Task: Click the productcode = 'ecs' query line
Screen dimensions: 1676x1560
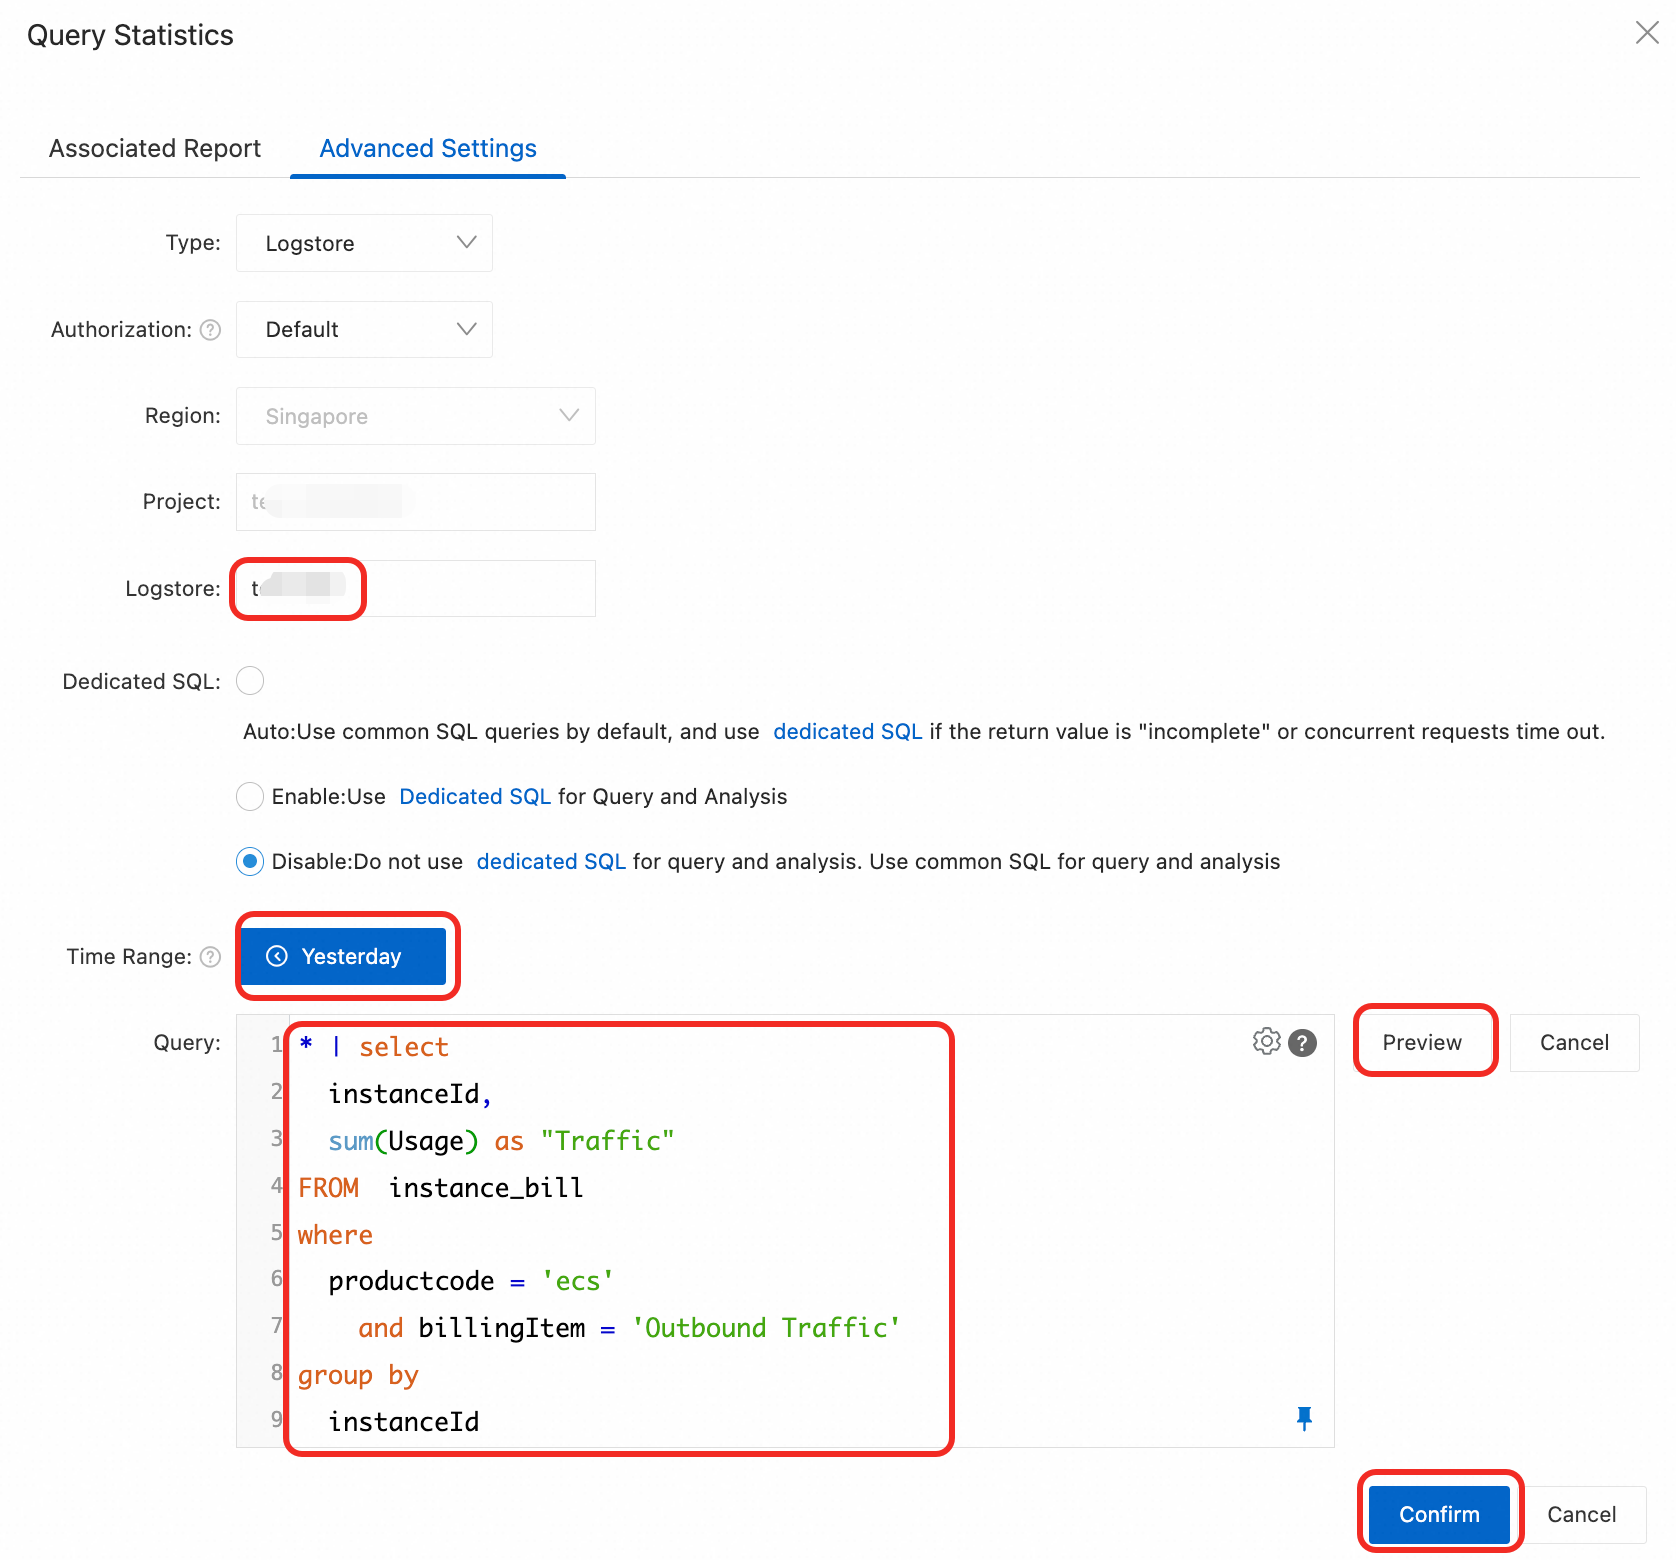Action: [470, 1281]
